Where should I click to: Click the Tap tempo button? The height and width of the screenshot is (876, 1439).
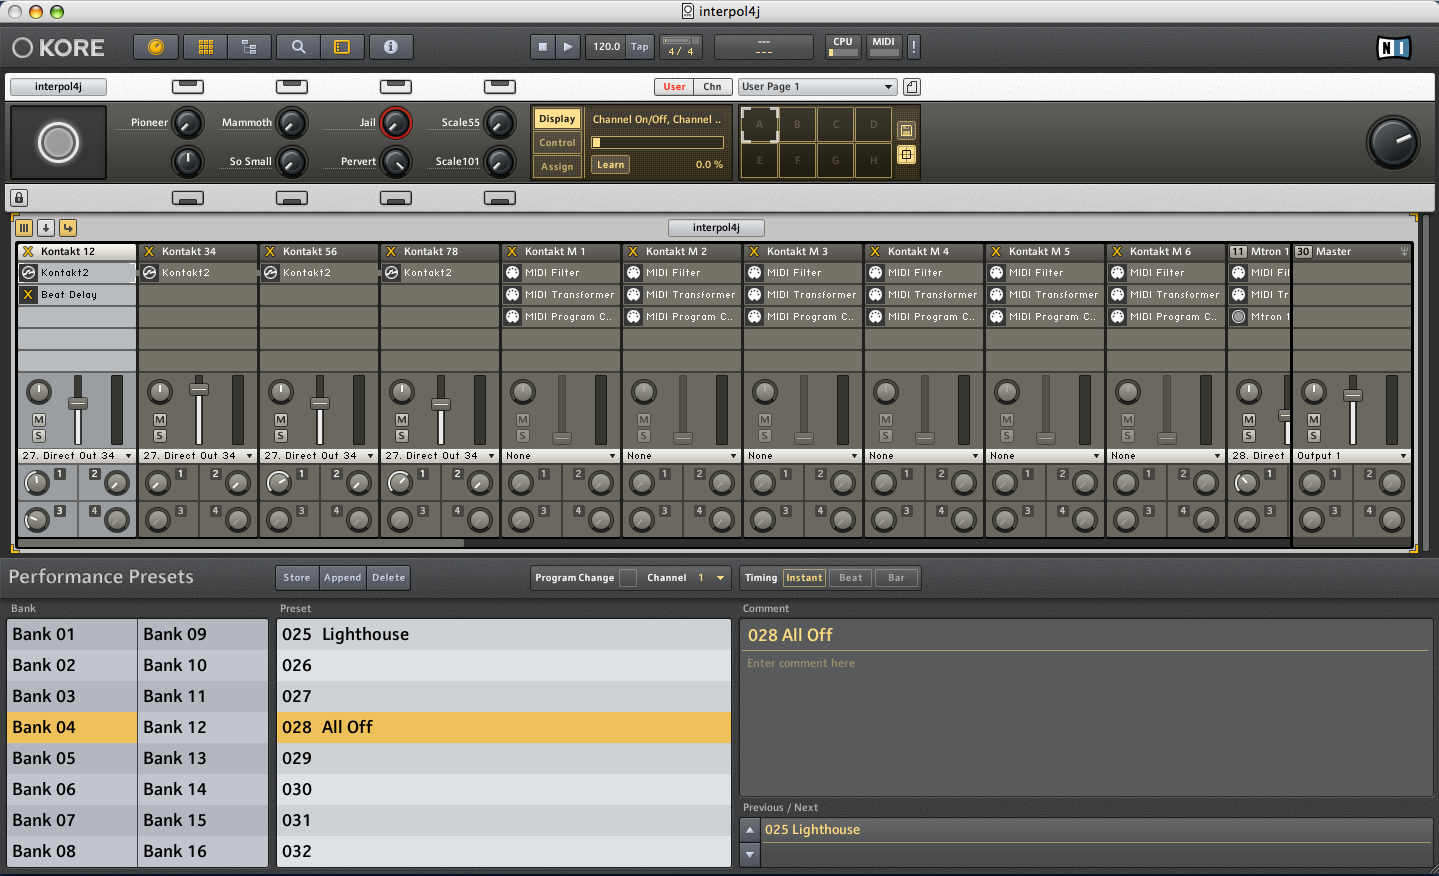[x=640, y=47]
